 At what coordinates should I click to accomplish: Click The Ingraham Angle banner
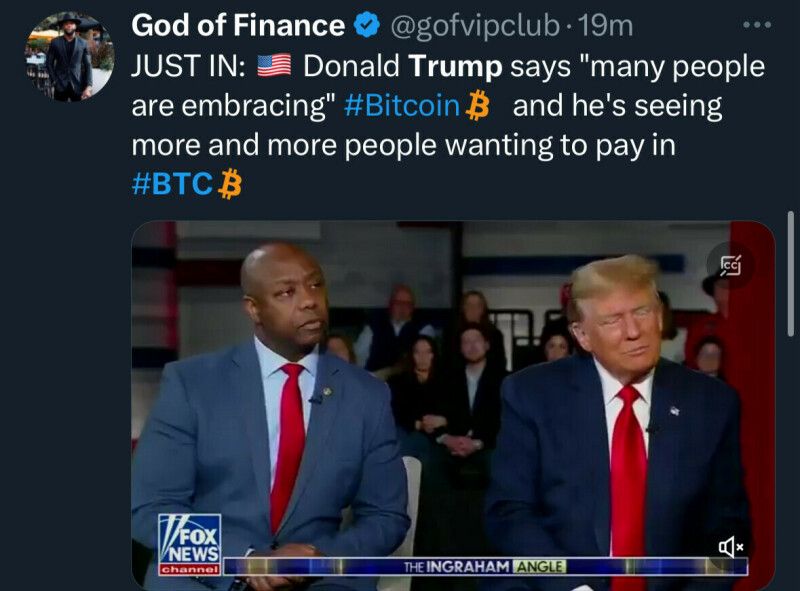484,567
